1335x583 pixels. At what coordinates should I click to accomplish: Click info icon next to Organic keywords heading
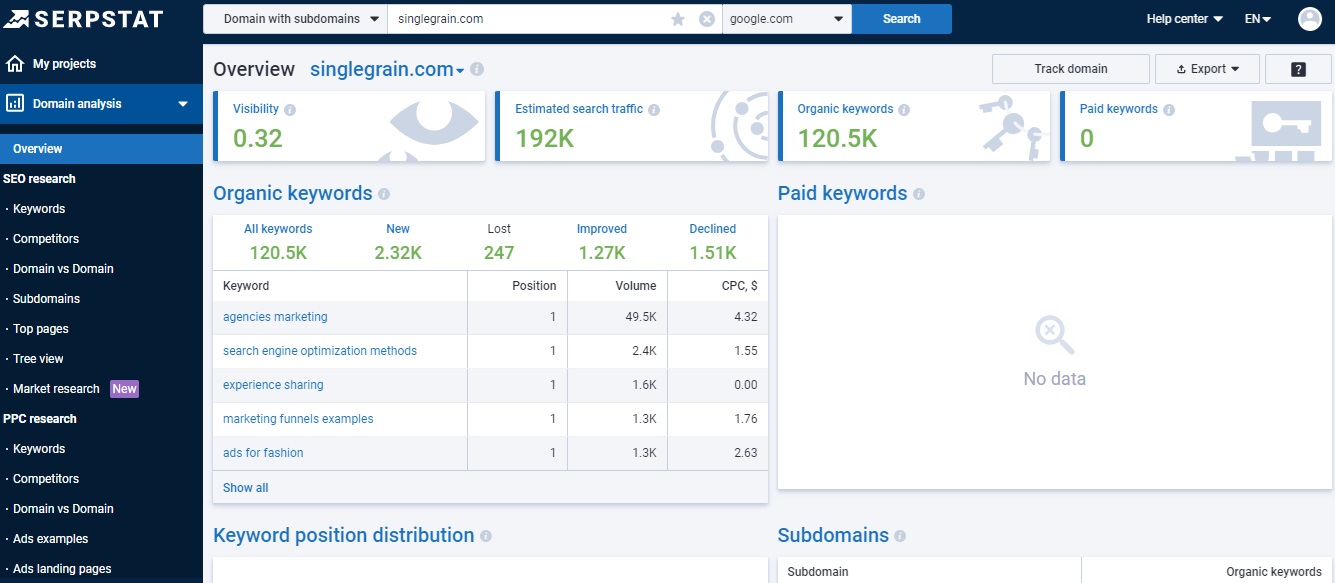(x=384, y=194)
